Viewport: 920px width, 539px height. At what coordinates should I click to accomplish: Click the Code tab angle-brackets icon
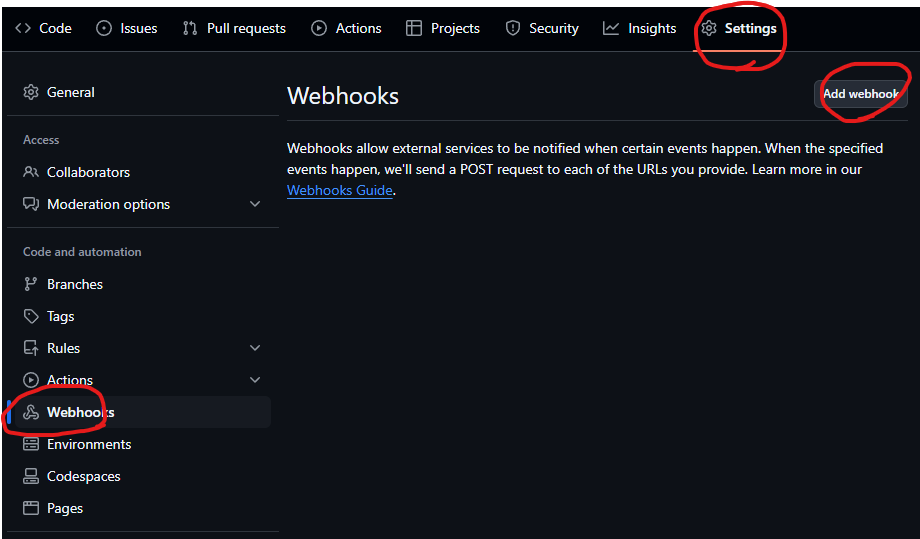(x=23, y=28)
